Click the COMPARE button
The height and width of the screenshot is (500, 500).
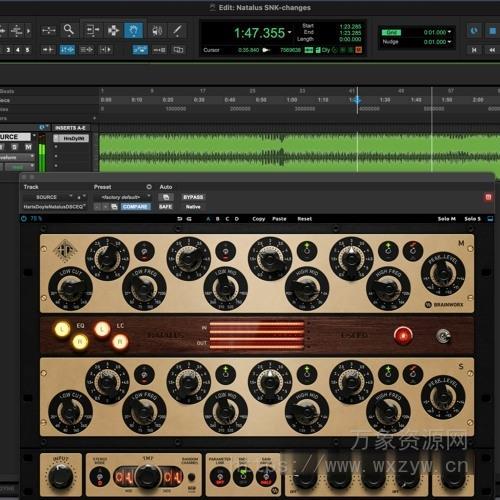135,207
